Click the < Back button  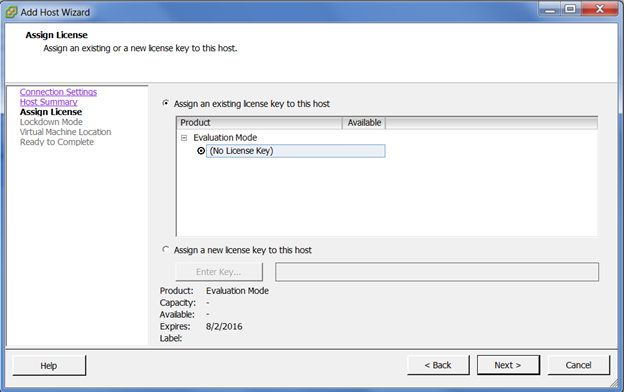point(438,365)
